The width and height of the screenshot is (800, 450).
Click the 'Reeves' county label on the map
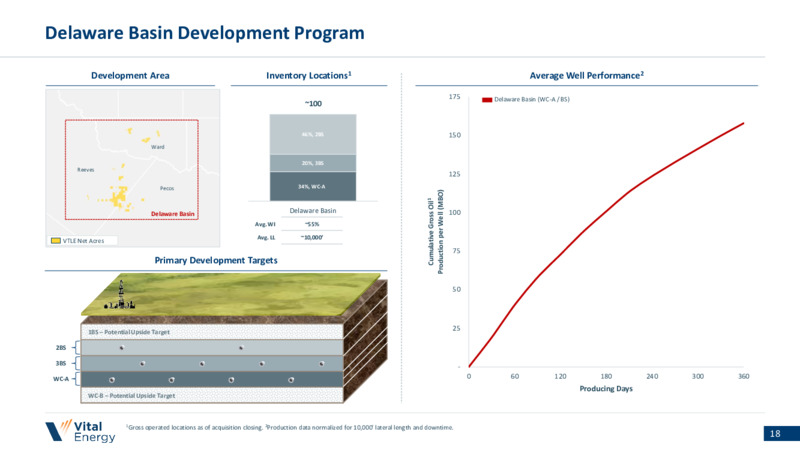86,169
